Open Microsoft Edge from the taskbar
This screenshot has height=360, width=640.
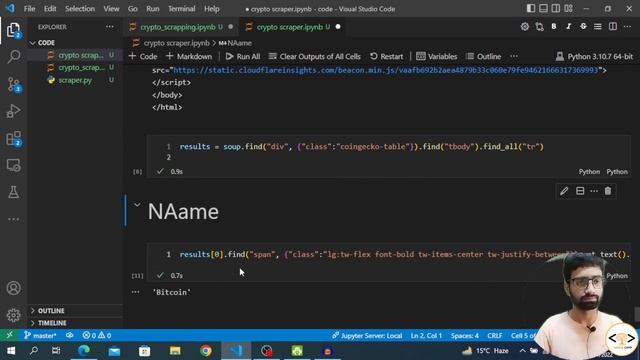click(84, 351)
